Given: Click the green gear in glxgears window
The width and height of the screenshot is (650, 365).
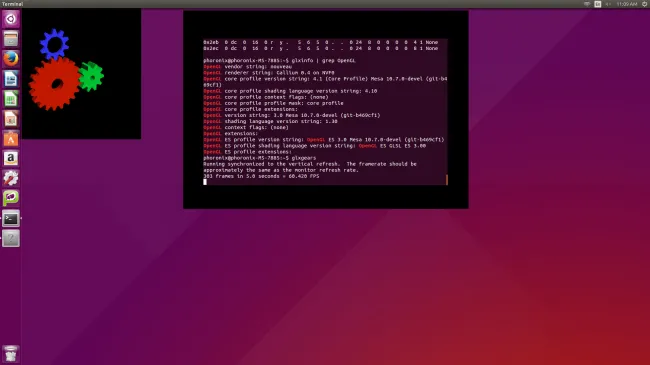Looking at the screenshot, I should coord(91,76).
